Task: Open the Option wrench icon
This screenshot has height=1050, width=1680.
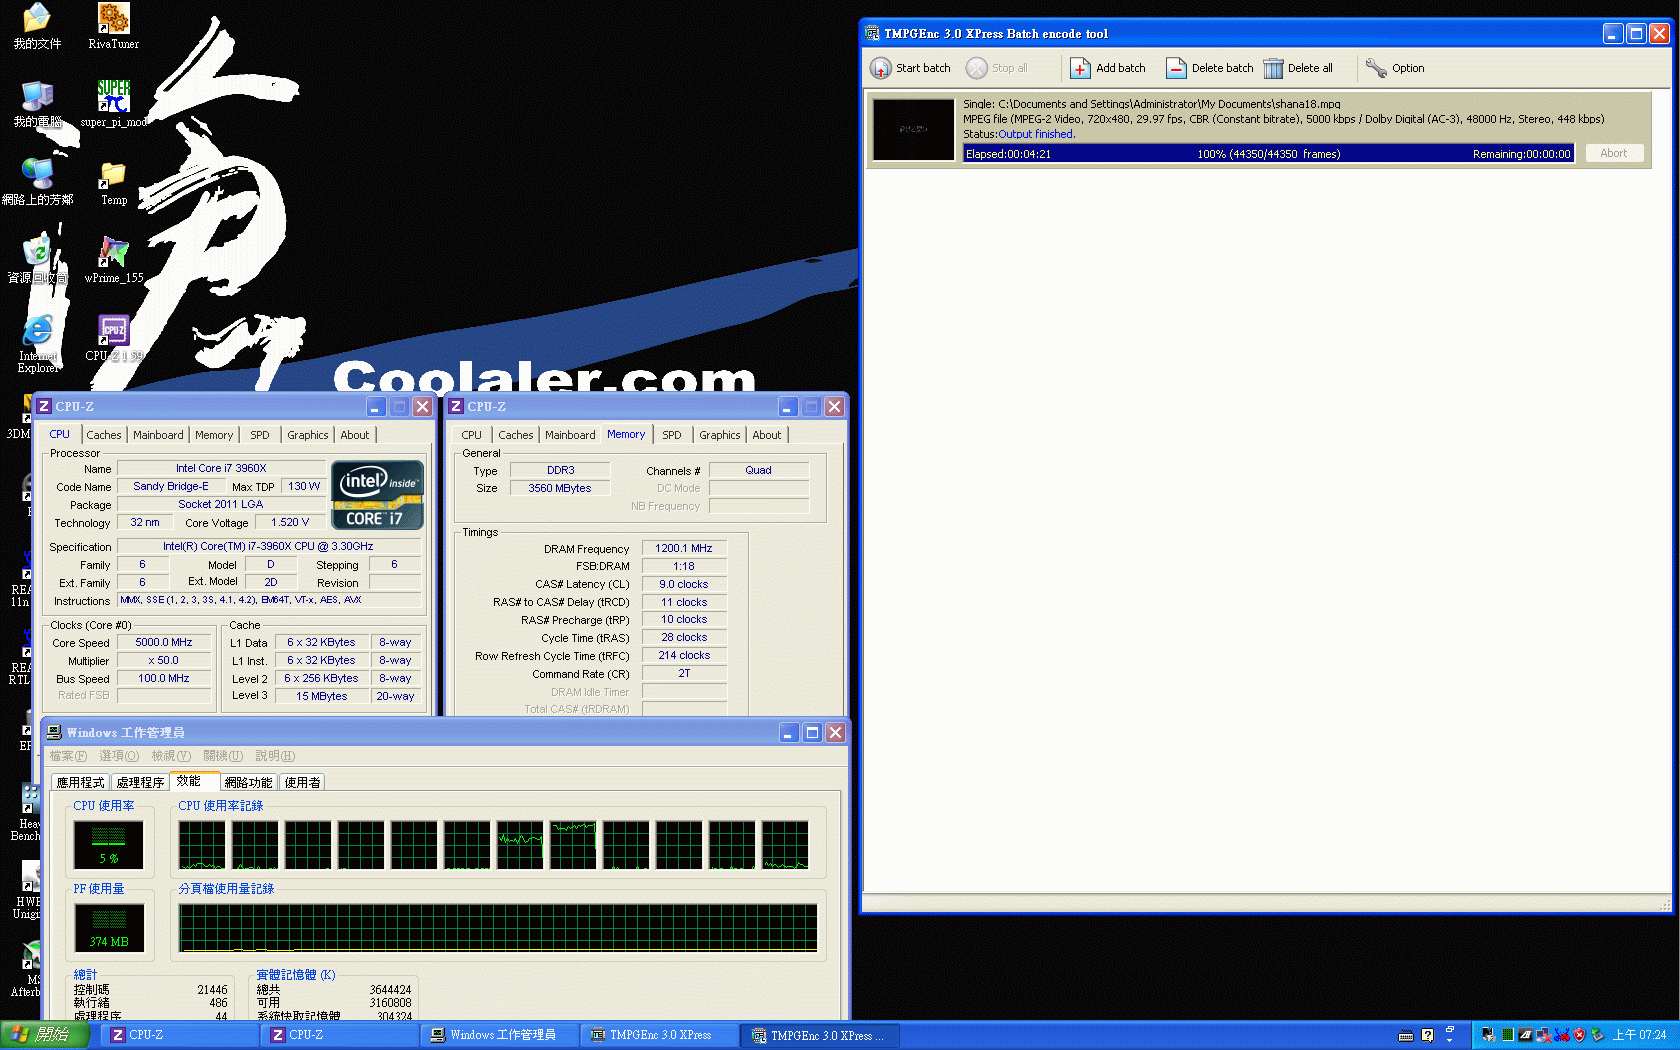Action: 1376,68
